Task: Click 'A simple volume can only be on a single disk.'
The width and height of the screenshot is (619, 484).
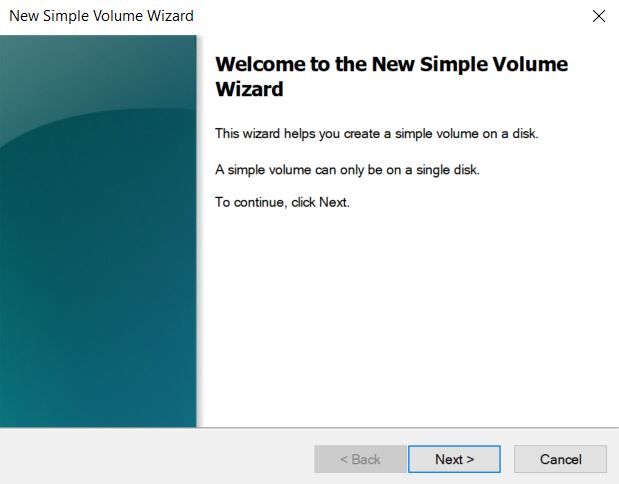Action: (347, 170)
